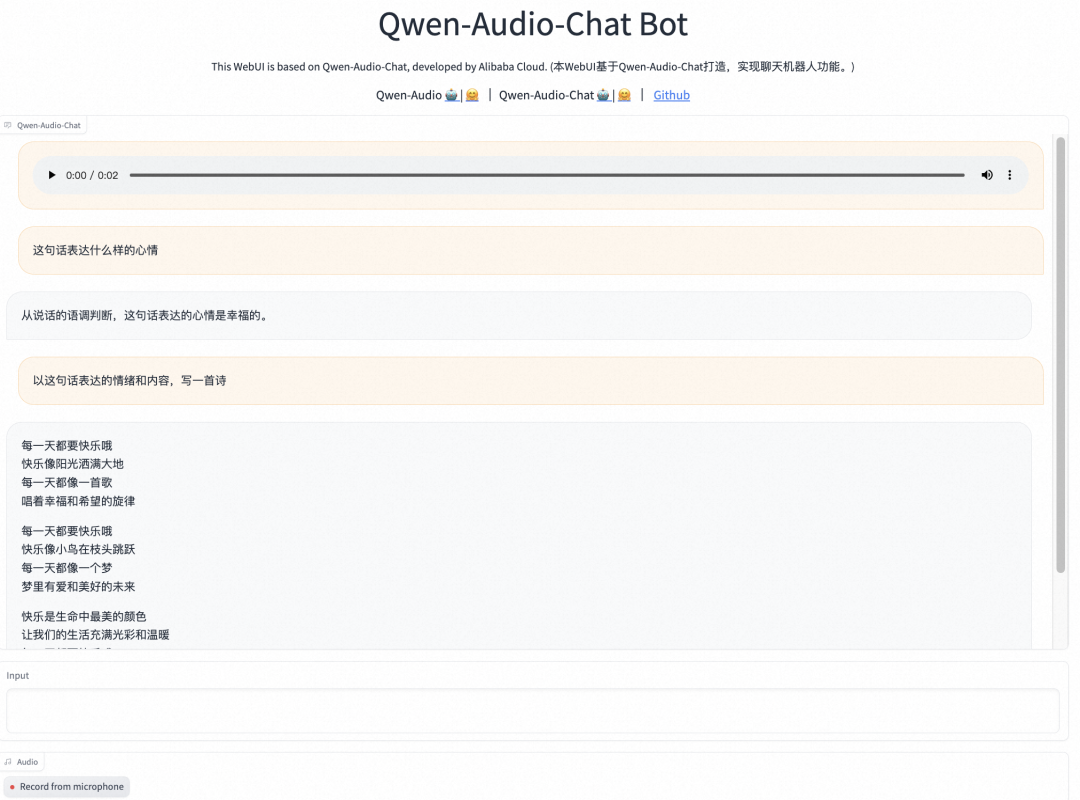
Task: Click the WebUI description subtitle text
Action: tap(533, 67)
